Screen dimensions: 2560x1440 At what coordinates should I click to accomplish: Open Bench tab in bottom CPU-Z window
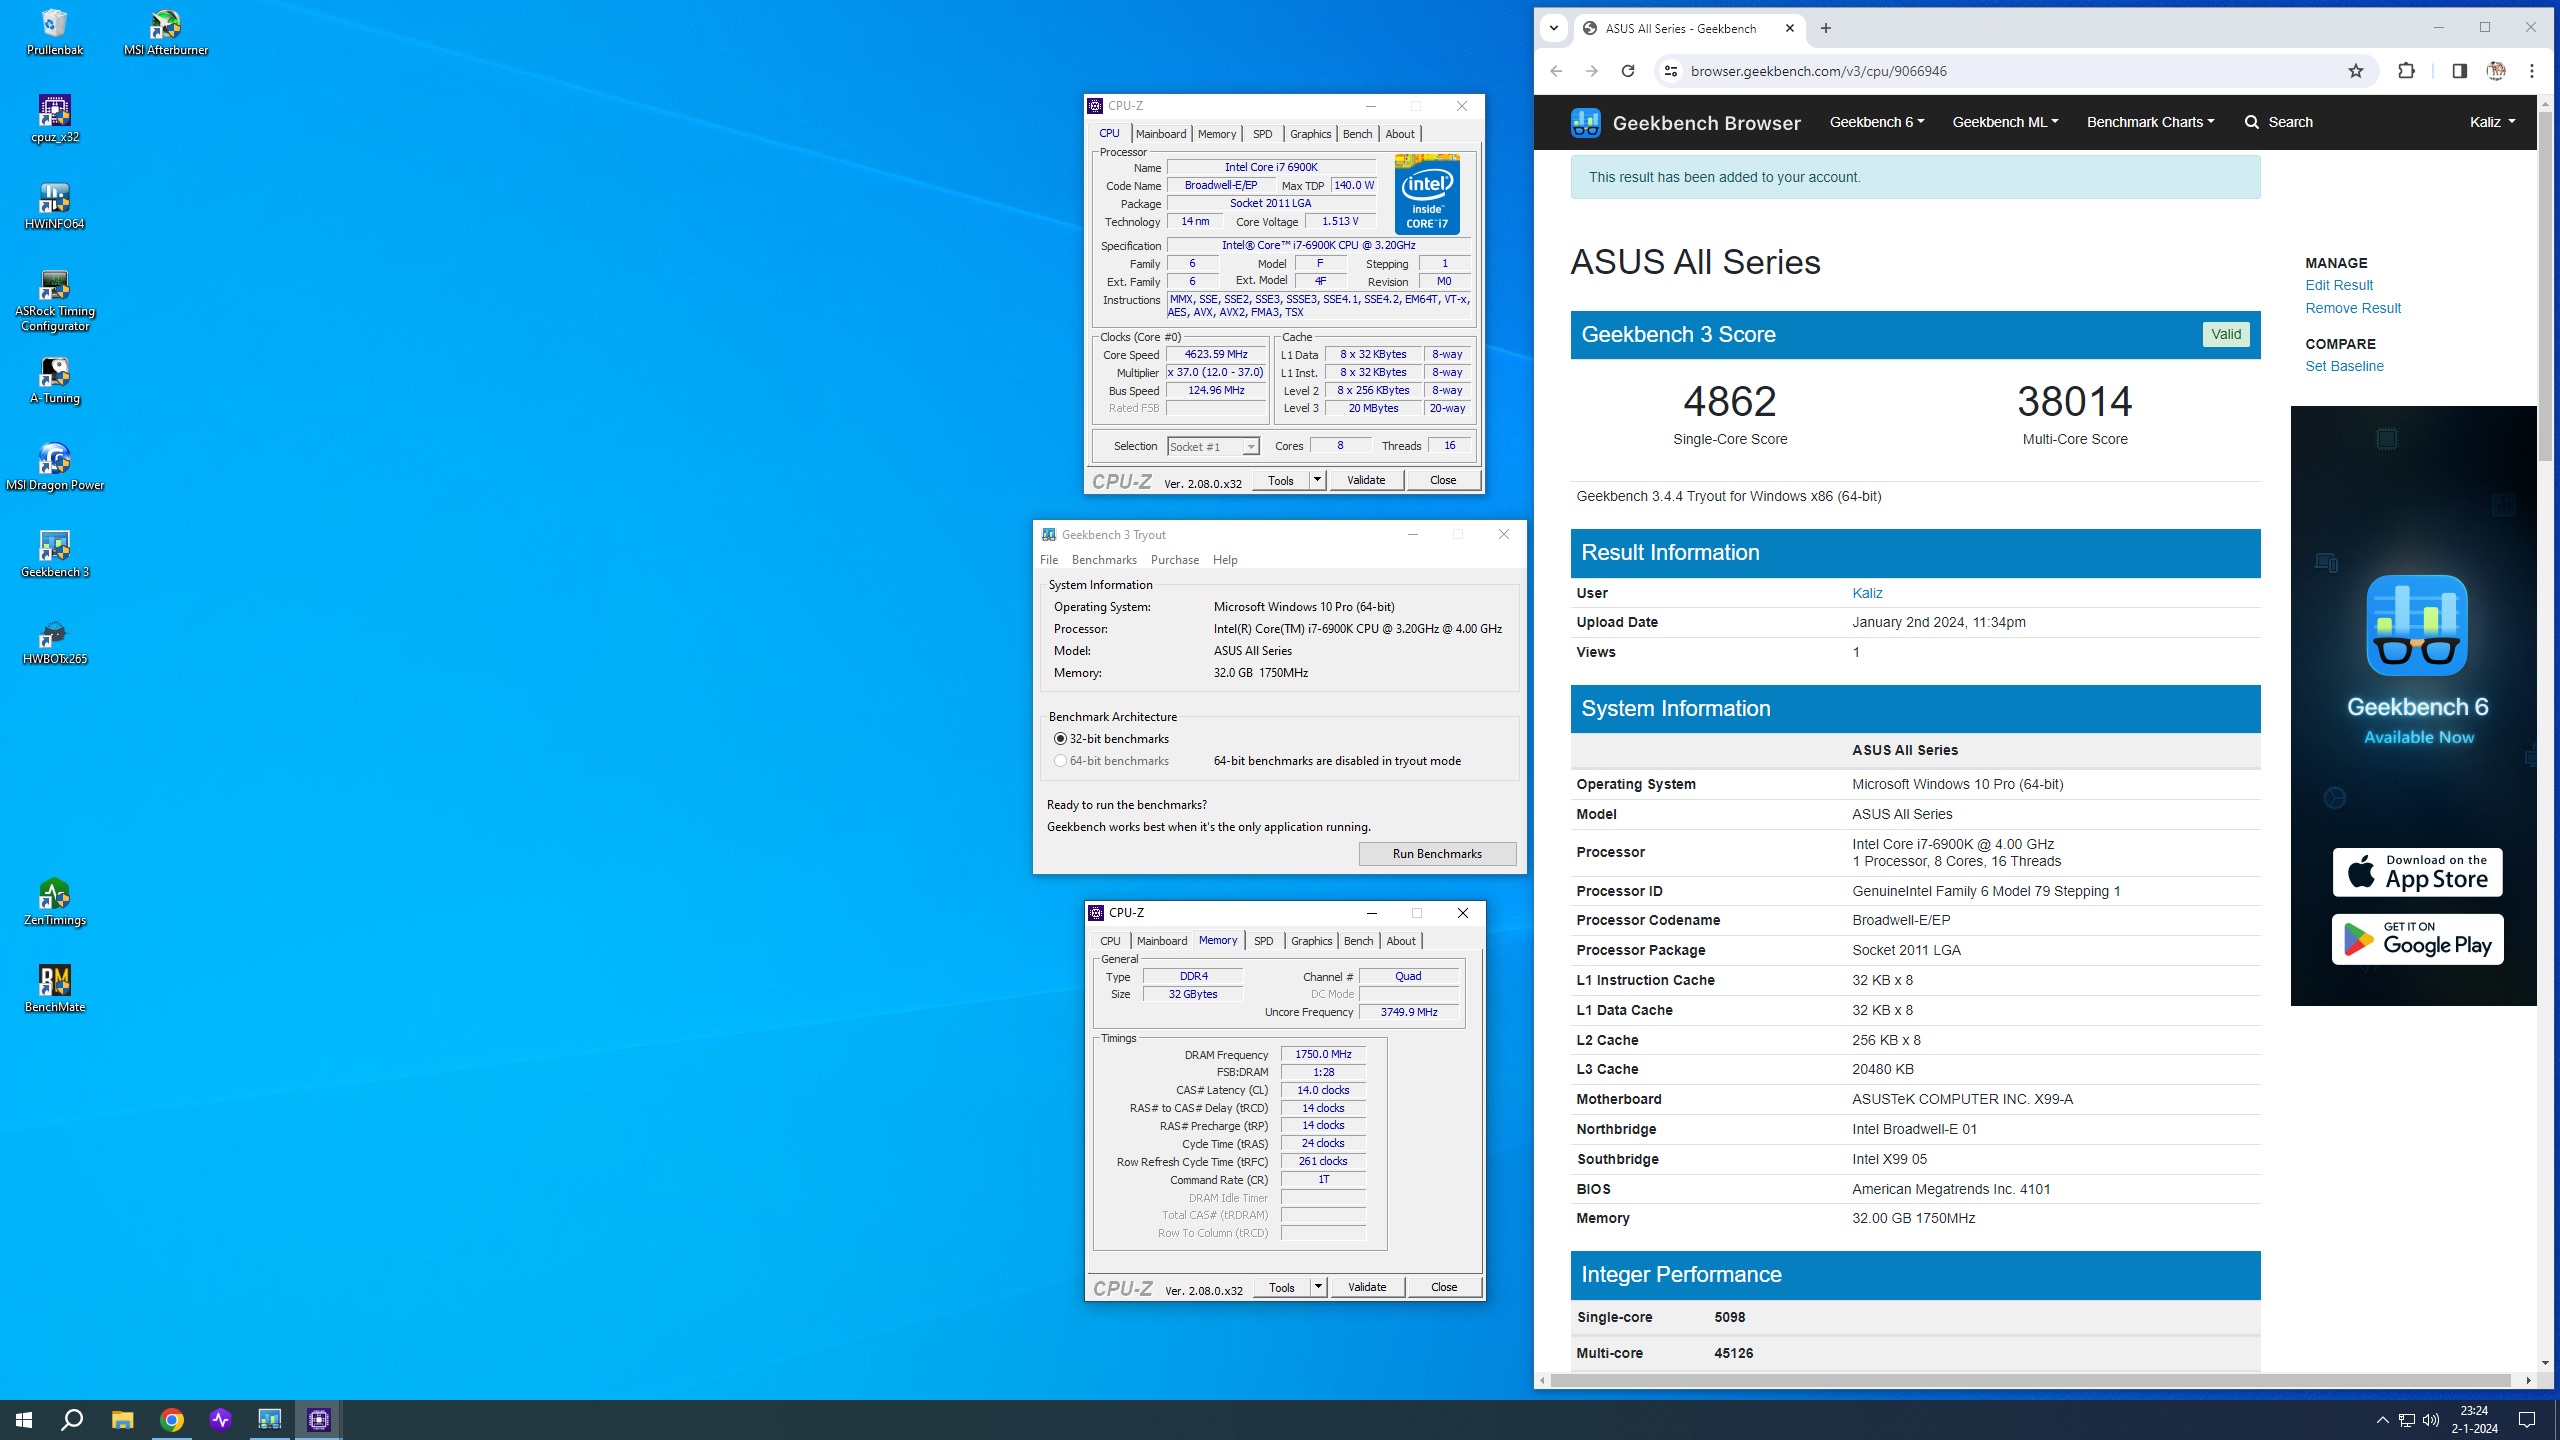[1358, 941]
